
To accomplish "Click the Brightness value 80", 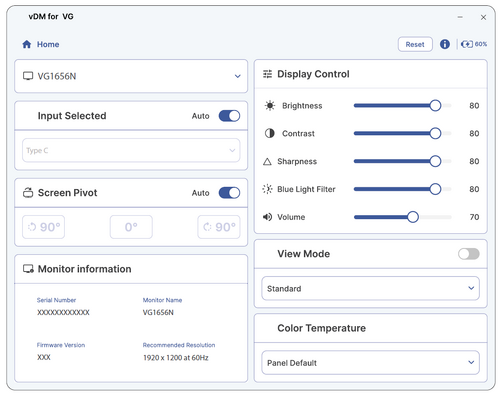I will (x=474, y=106).
